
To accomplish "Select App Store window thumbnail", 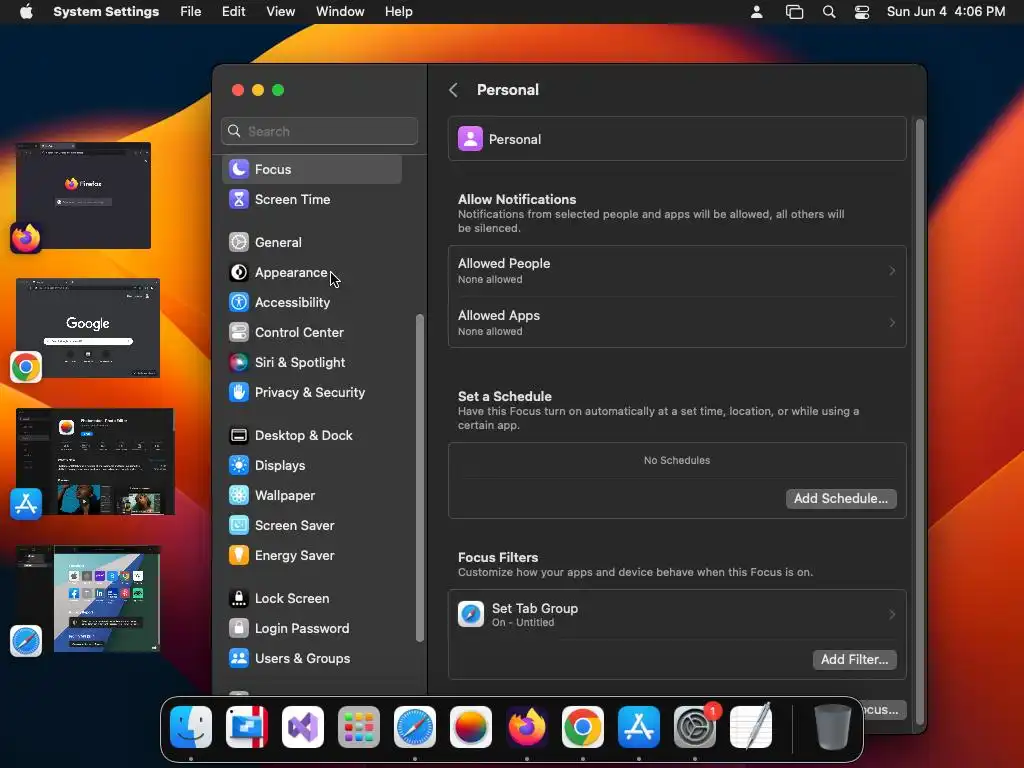I will coord(95,462).
